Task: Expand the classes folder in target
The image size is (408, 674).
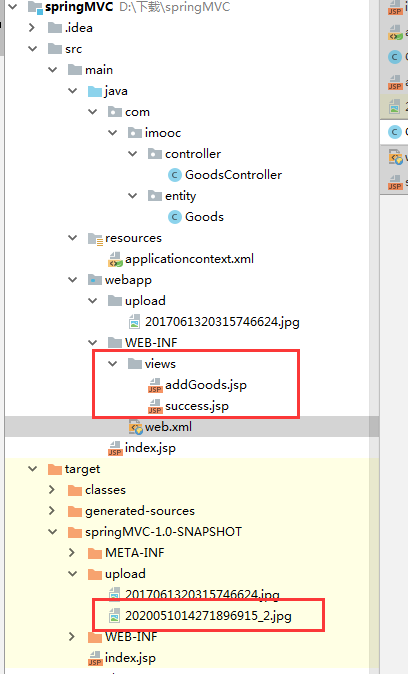Action: [52, 490]
